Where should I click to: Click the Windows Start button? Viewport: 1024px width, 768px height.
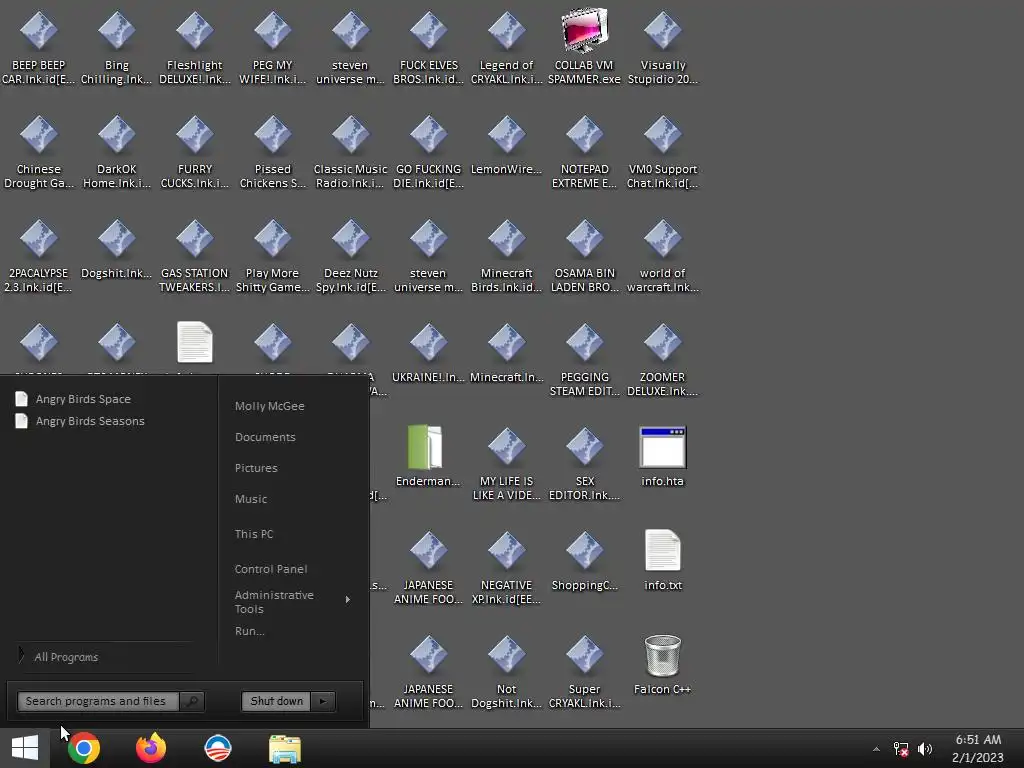tap(25, 748)
